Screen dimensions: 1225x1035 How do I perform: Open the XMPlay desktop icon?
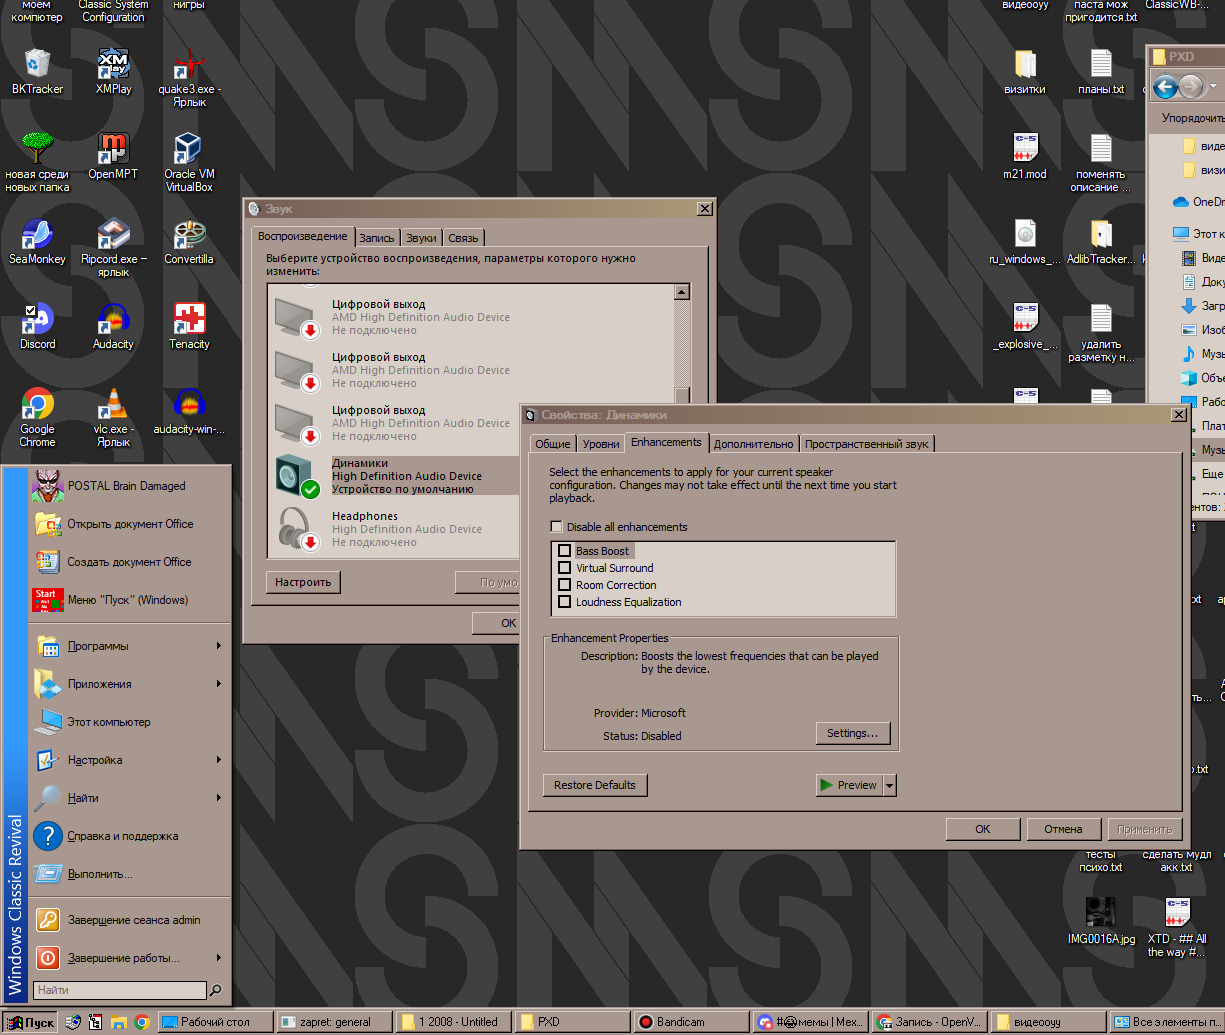[x=113, y=66]
